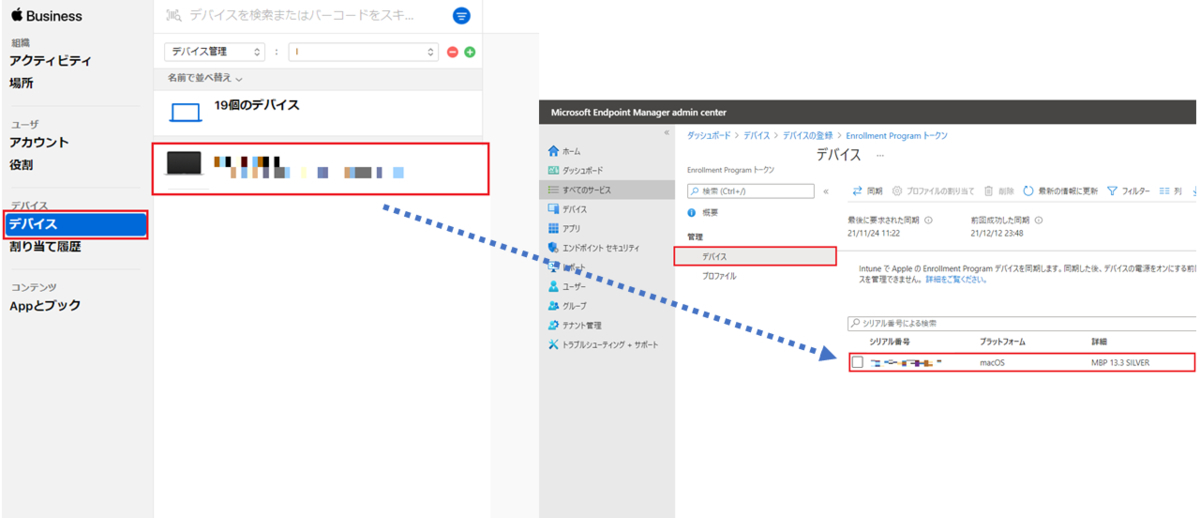Open 場所 in Apple Business sidebar
The image size is (1200, 518).
(21, 83)
